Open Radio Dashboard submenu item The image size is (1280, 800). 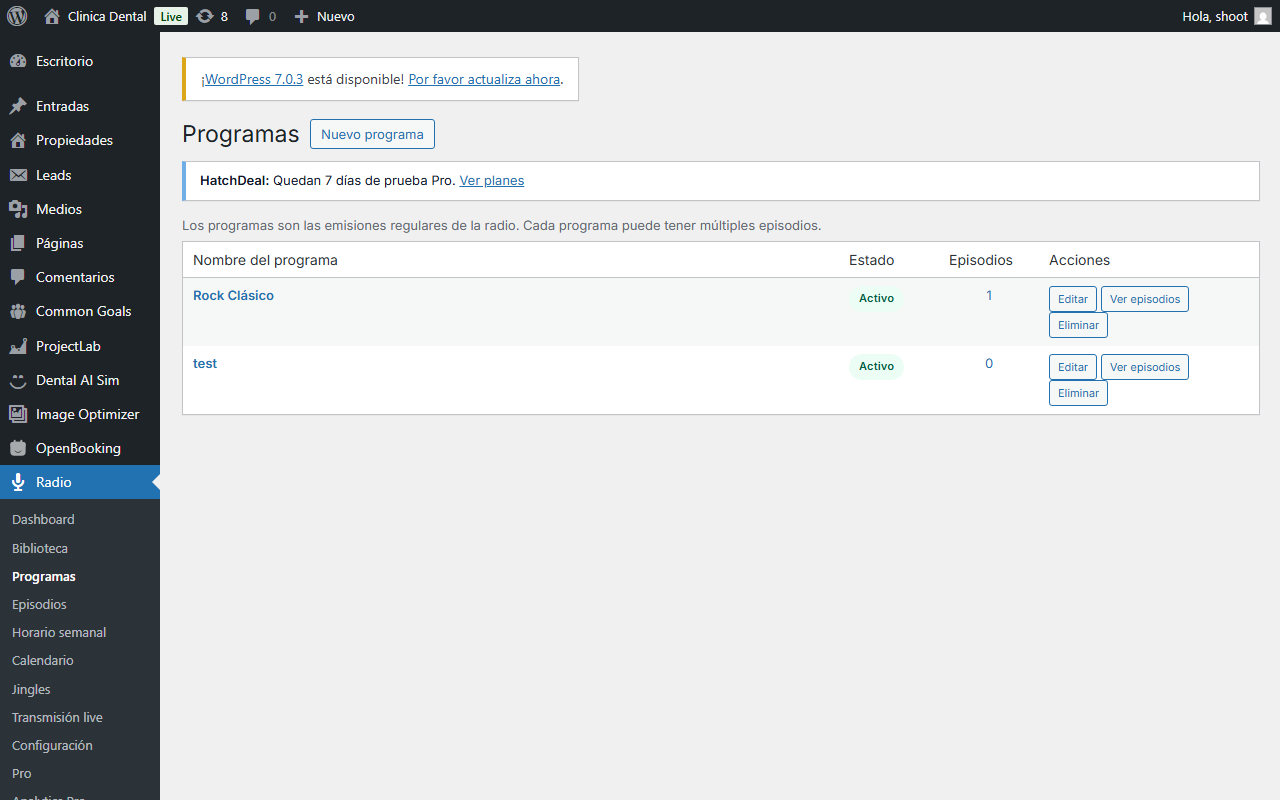click(43, 520)
